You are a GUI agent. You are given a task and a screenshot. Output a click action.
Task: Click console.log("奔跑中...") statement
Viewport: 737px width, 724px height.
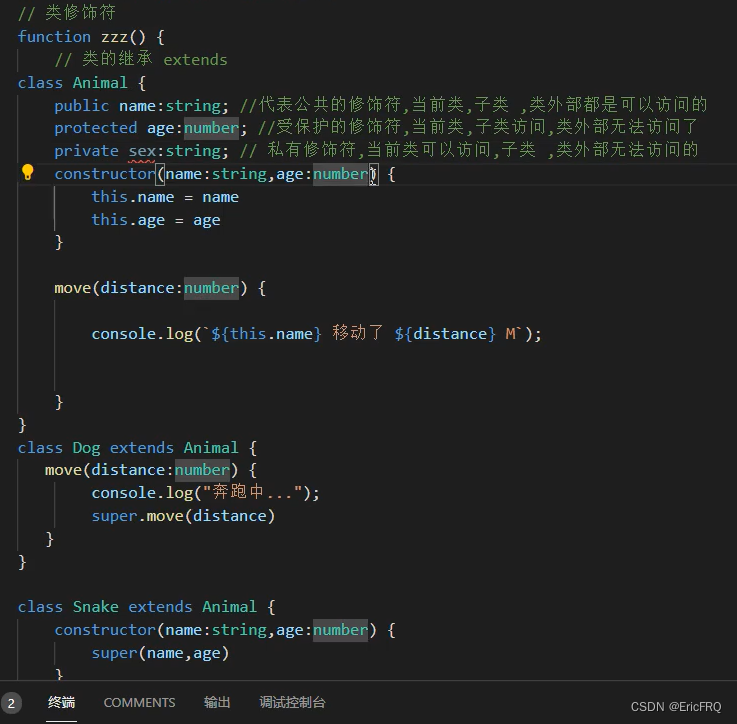pyautogui.click(x=205, y=493)
